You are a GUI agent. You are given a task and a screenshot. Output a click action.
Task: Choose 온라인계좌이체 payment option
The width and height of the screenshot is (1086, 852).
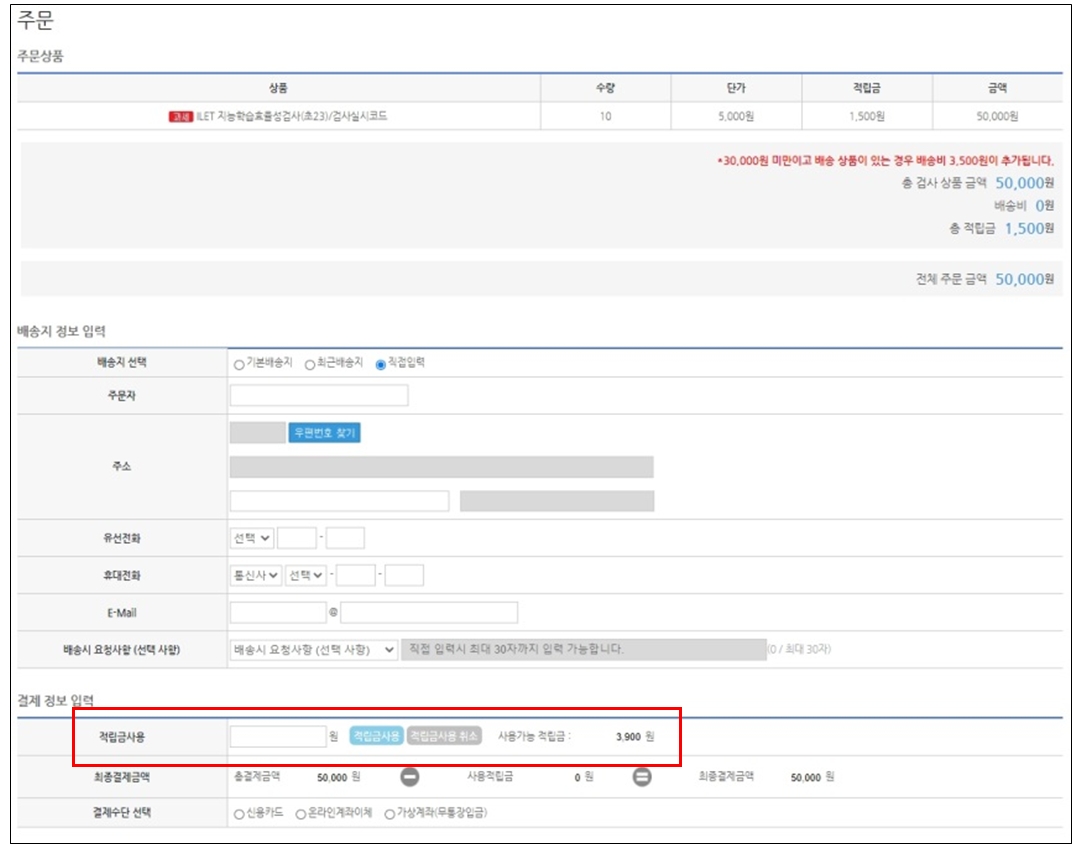point(301,814)
